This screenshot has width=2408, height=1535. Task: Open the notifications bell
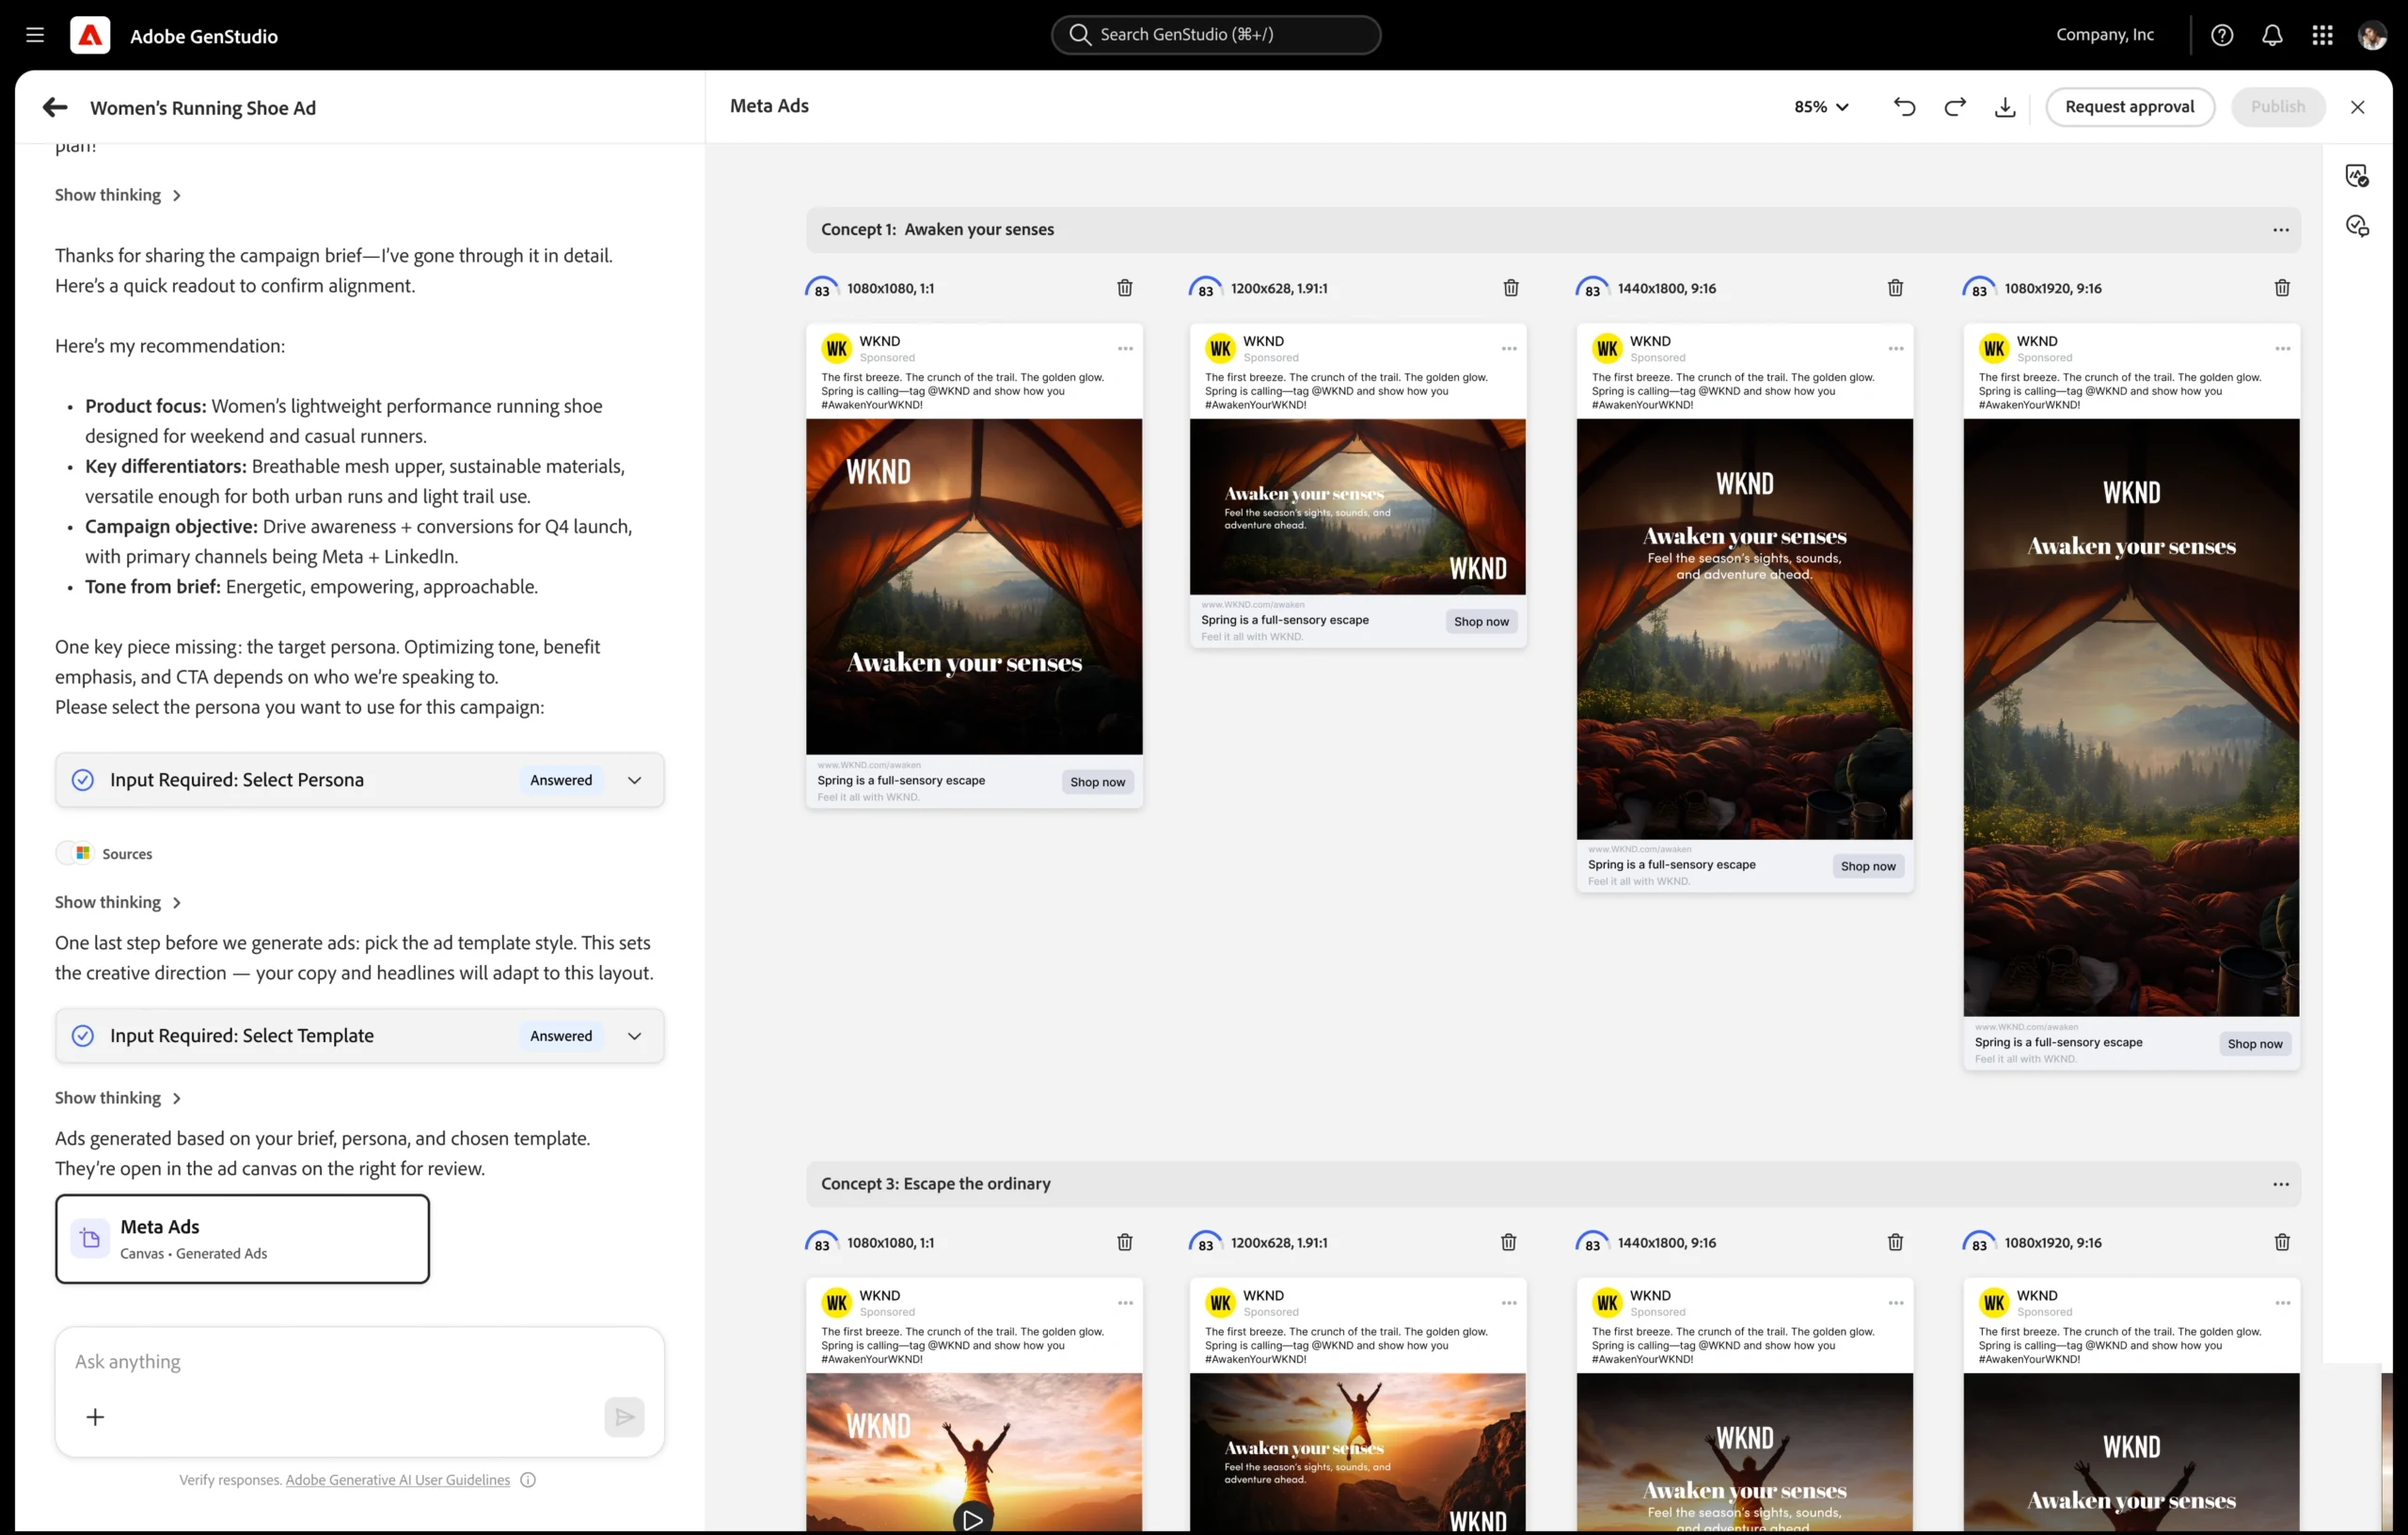(2272, 35)
